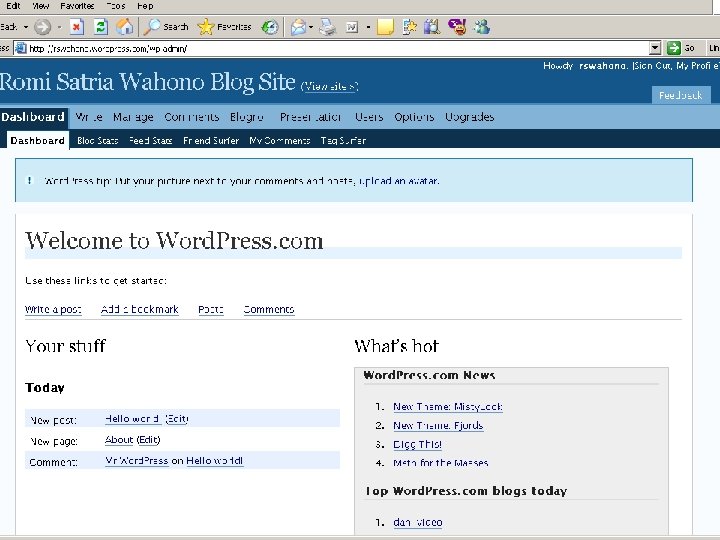Open the Digg This! news link

(417, 444)
